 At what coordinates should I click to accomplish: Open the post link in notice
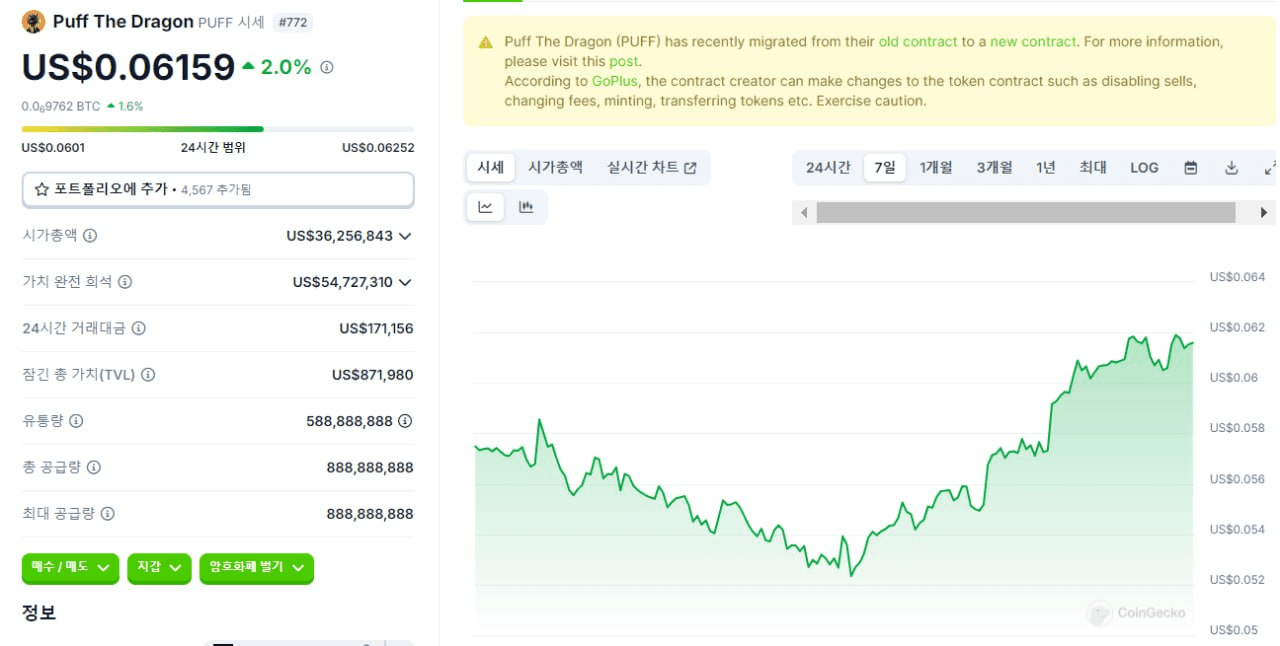coord(623,61)
